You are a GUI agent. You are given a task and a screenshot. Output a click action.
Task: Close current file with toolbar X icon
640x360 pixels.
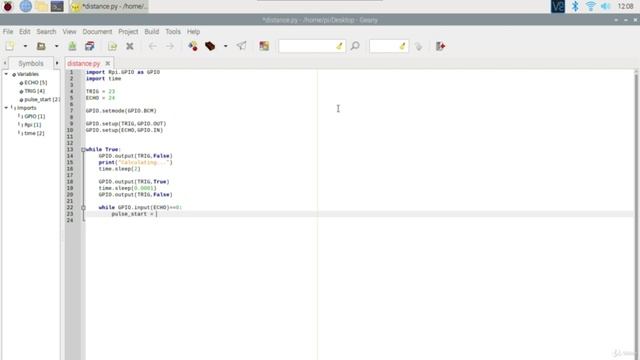pyautogui.click(x=130, y=46)
